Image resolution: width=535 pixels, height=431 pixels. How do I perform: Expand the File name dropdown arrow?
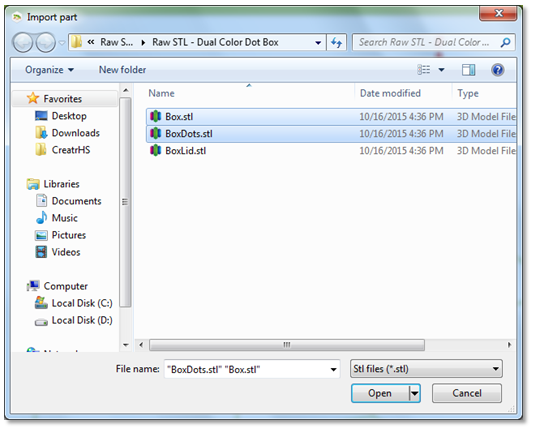coord(333,370)
